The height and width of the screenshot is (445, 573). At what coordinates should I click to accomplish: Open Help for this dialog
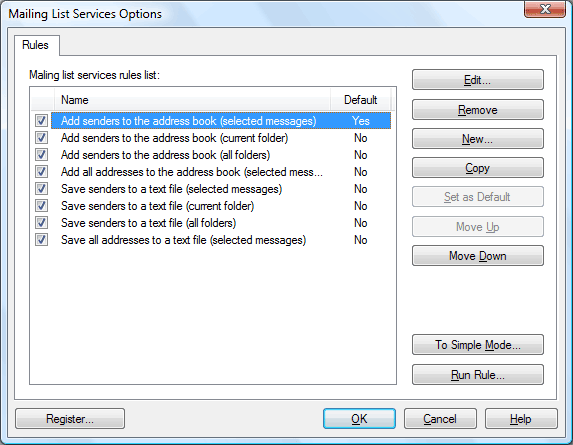521,419
